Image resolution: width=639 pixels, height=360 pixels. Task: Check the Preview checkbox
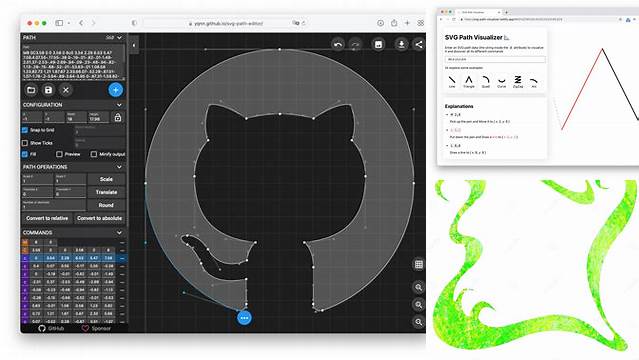pos(59,154)
